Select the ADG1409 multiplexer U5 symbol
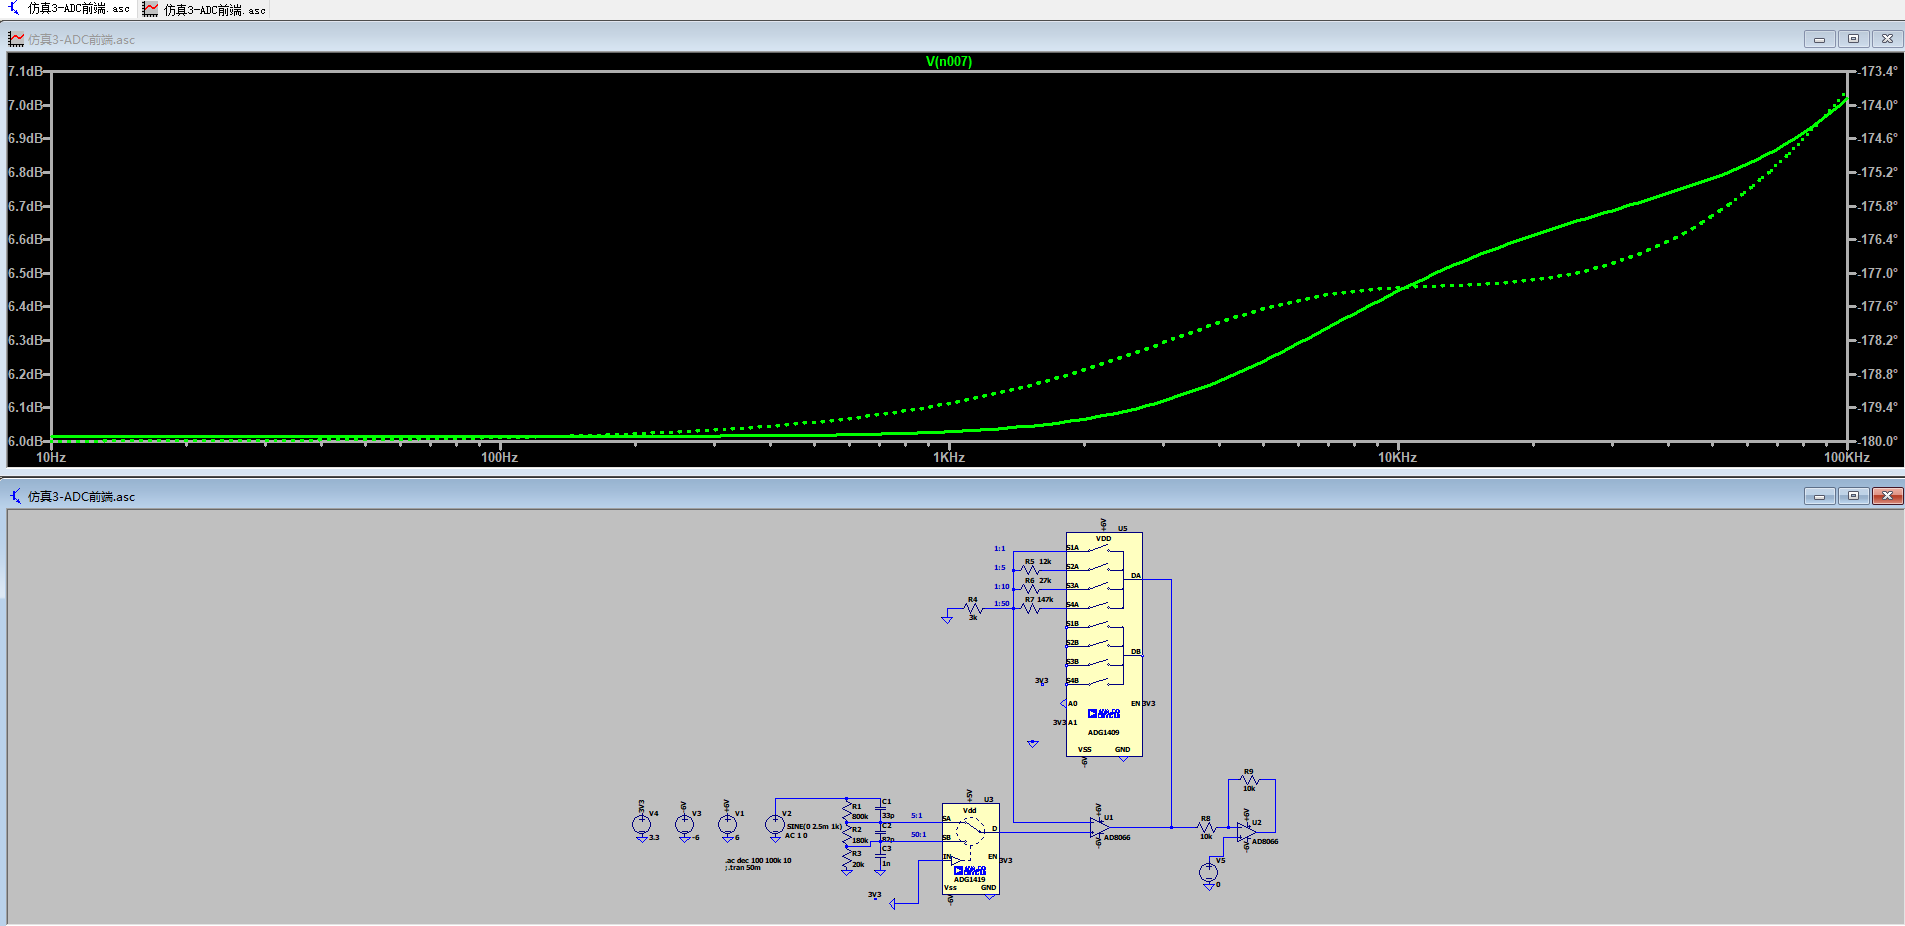Screen dimensions: 1905x926 click(1104, 690)
